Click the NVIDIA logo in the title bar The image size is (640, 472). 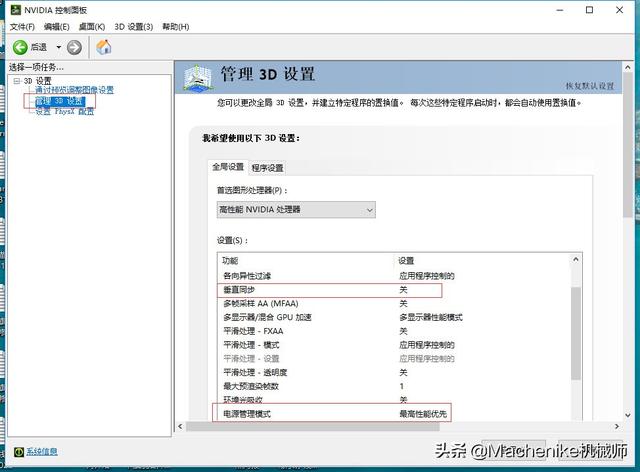(x=16, y=10)
